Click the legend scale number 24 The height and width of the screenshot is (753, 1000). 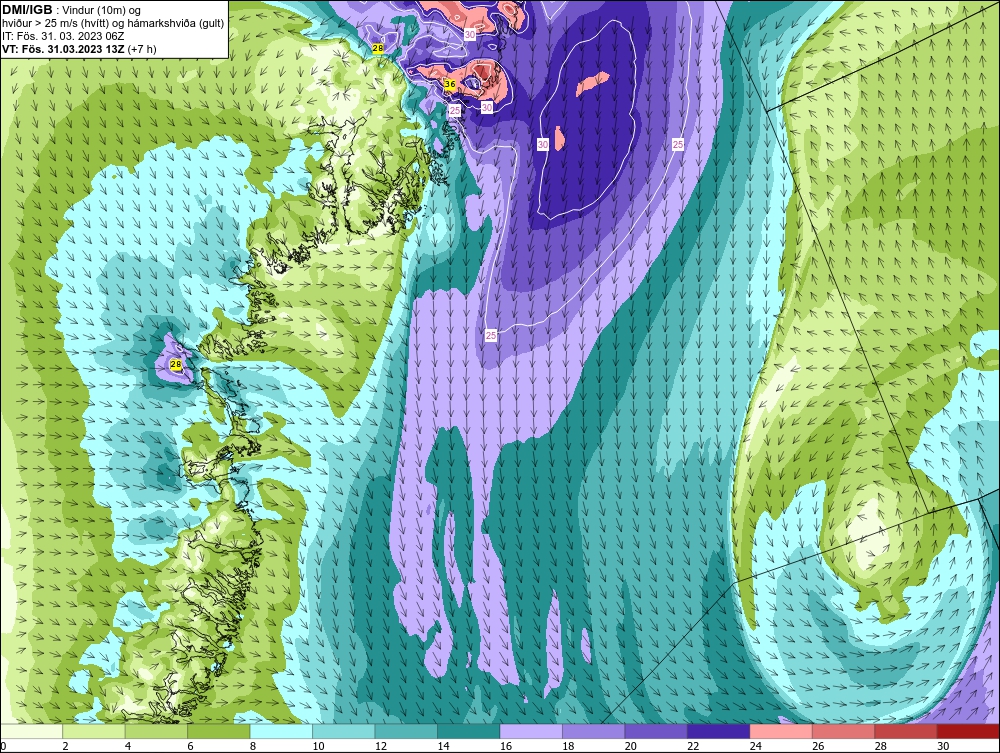[x=756, y=746]
